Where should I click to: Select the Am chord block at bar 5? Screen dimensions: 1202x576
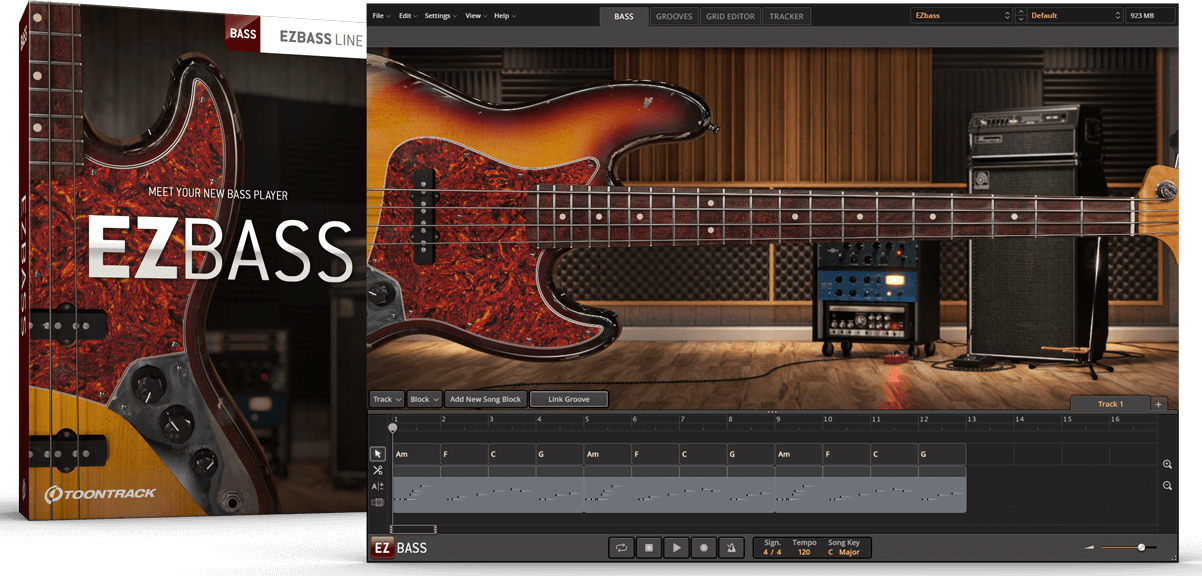pyautogui.click(x=608, y=454)
